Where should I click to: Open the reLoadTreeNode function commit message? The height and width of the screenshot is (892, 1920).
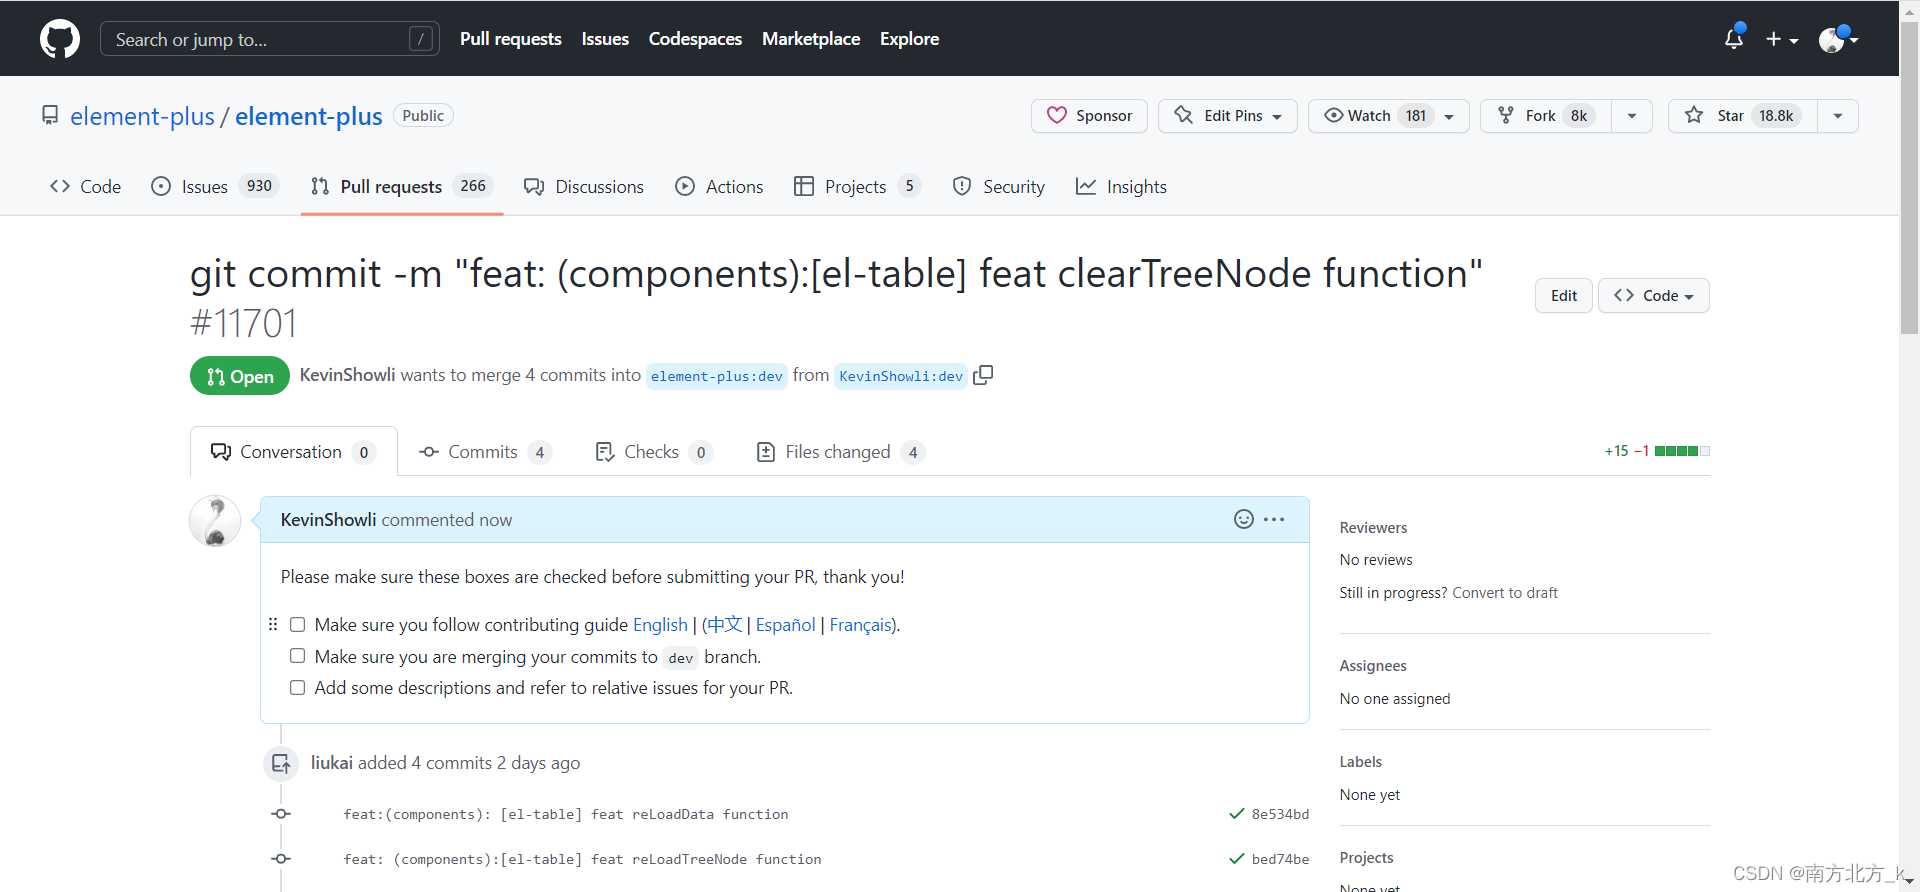pos(582,859)
